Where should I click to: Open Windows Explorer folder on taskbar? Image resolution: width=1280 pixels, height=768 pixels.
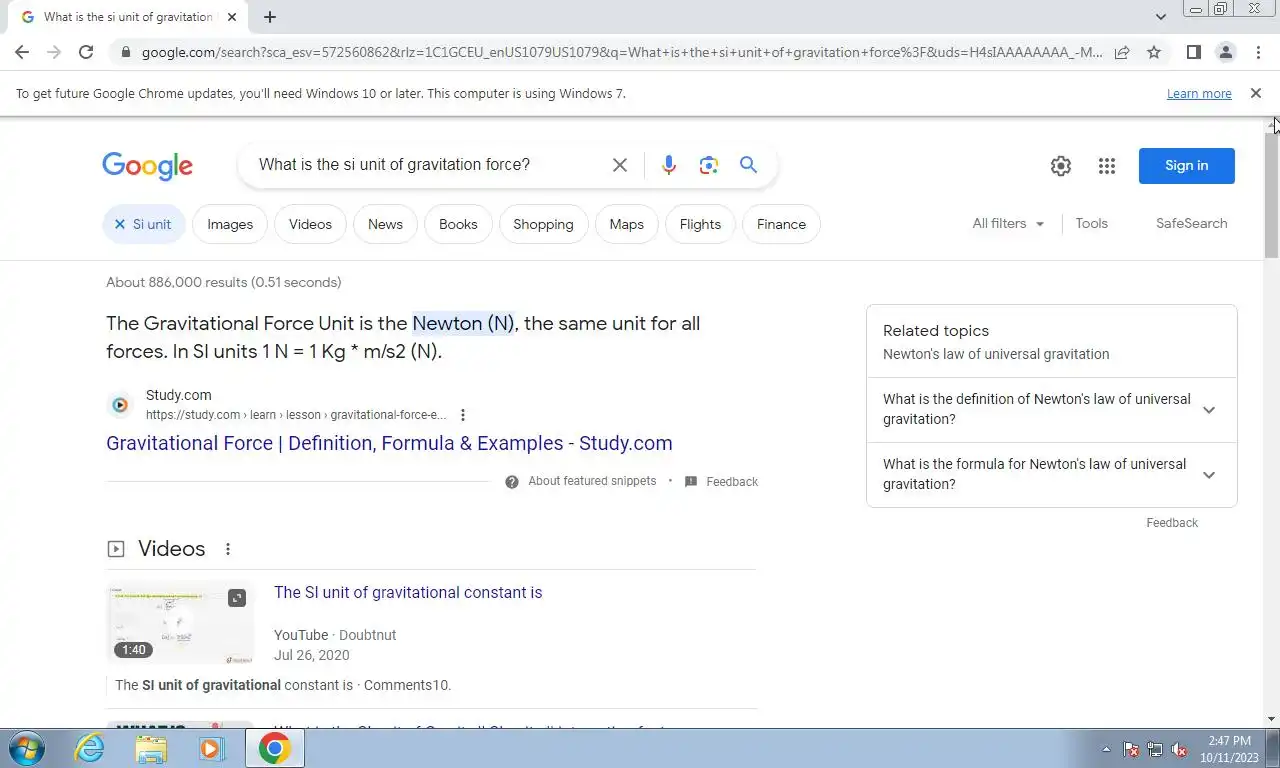pyautogui.click(x=151, y=748)
